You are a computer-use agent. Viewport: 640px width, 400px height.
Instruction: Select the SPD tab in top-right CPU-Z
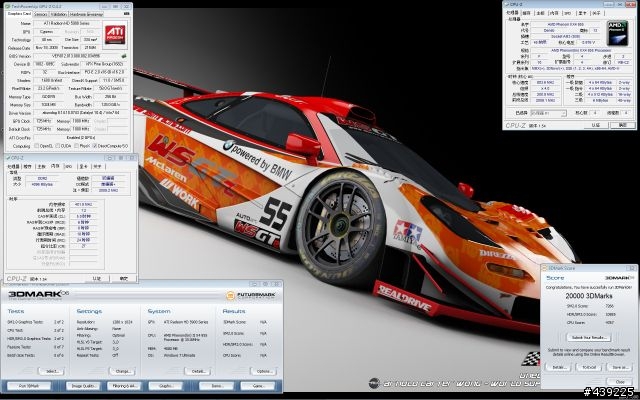click(x=567, y=13)
